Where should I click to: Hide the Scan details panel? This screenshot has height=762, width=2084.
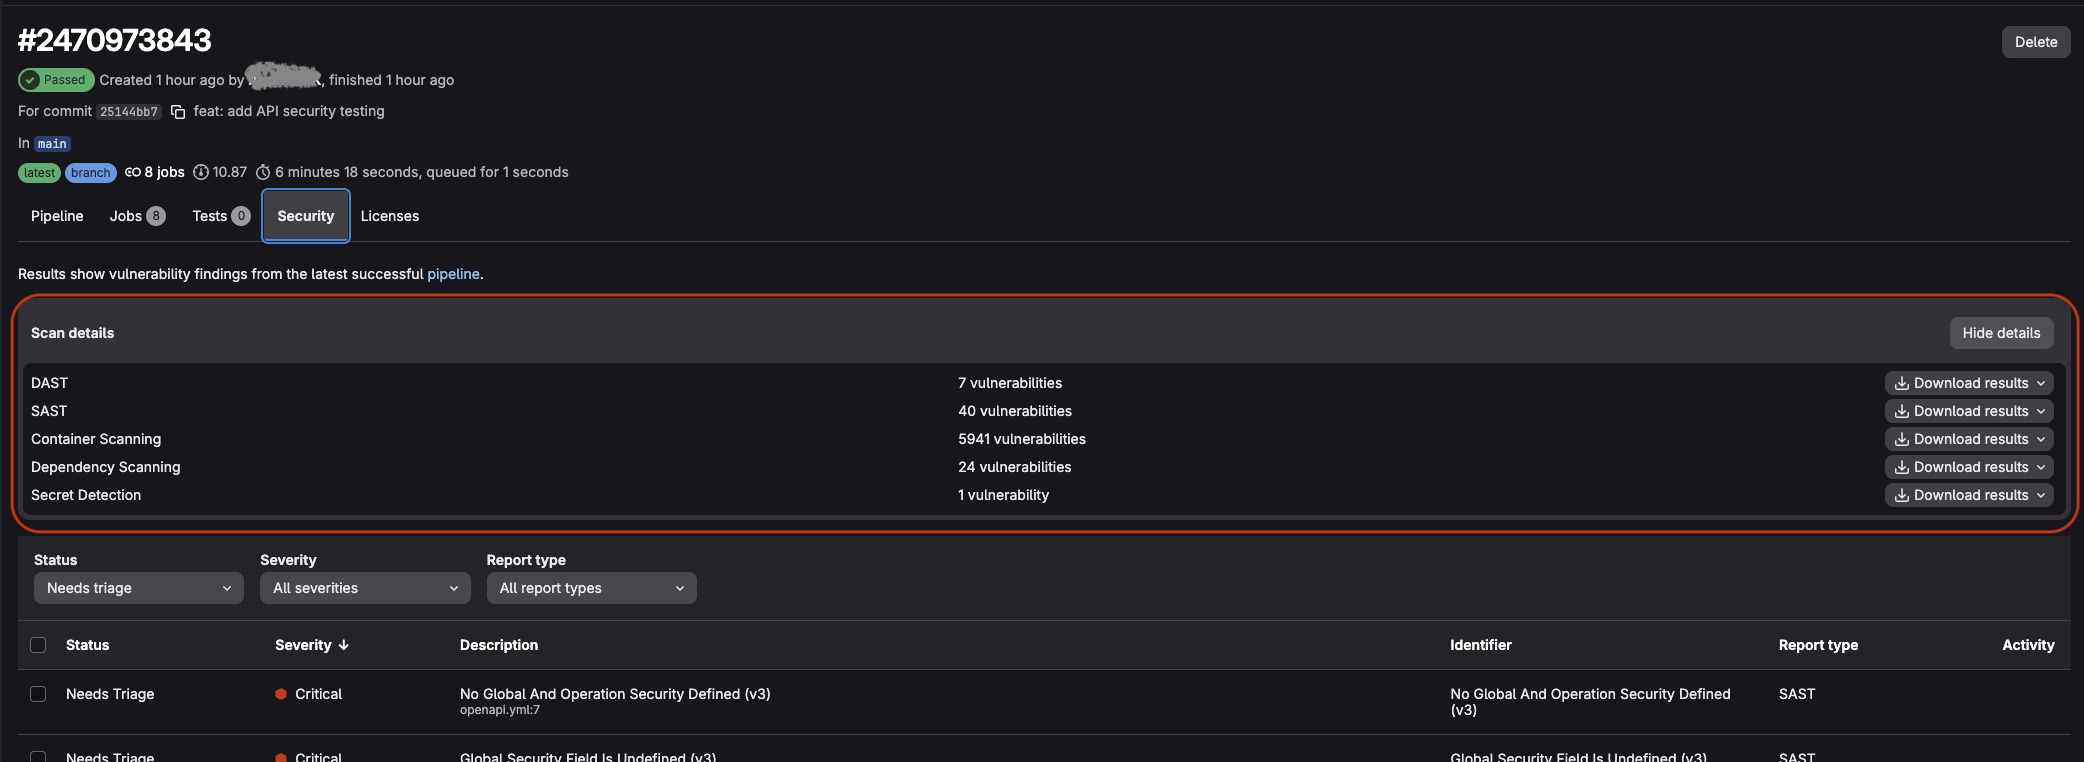tap(2000, 333)
